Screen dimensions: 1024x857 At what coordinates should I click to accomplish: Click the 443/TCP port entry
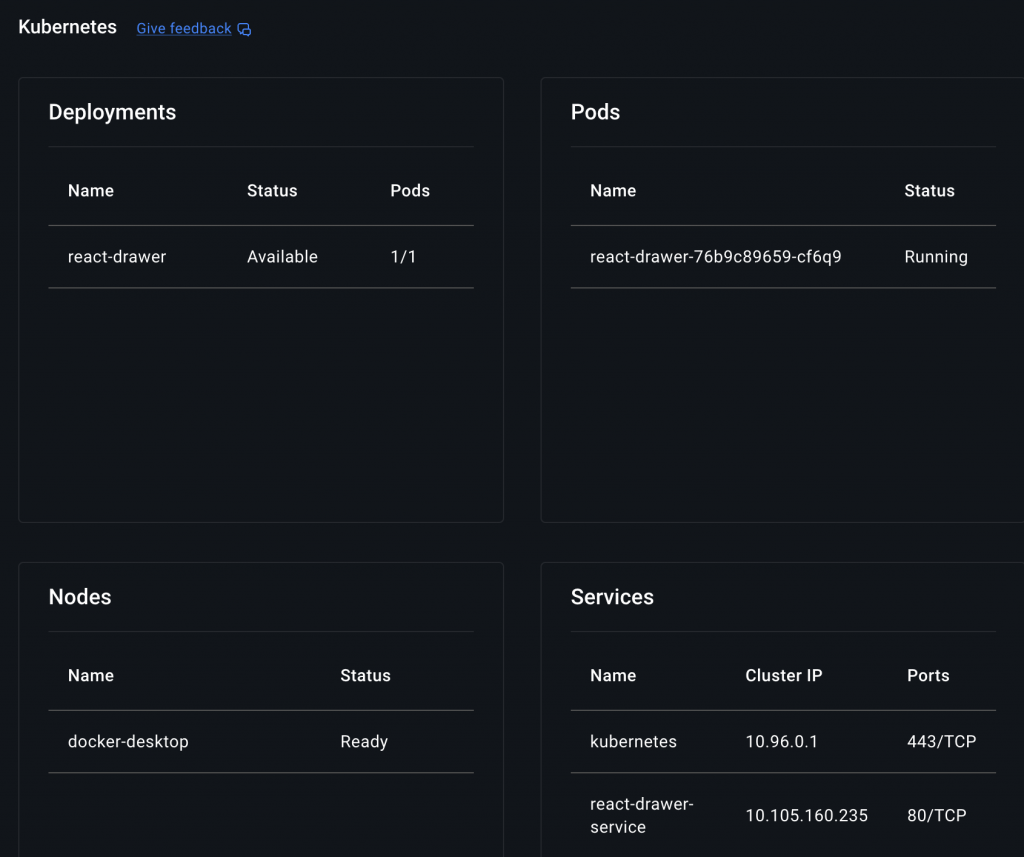pyautogui.click(x=941, y=742)
